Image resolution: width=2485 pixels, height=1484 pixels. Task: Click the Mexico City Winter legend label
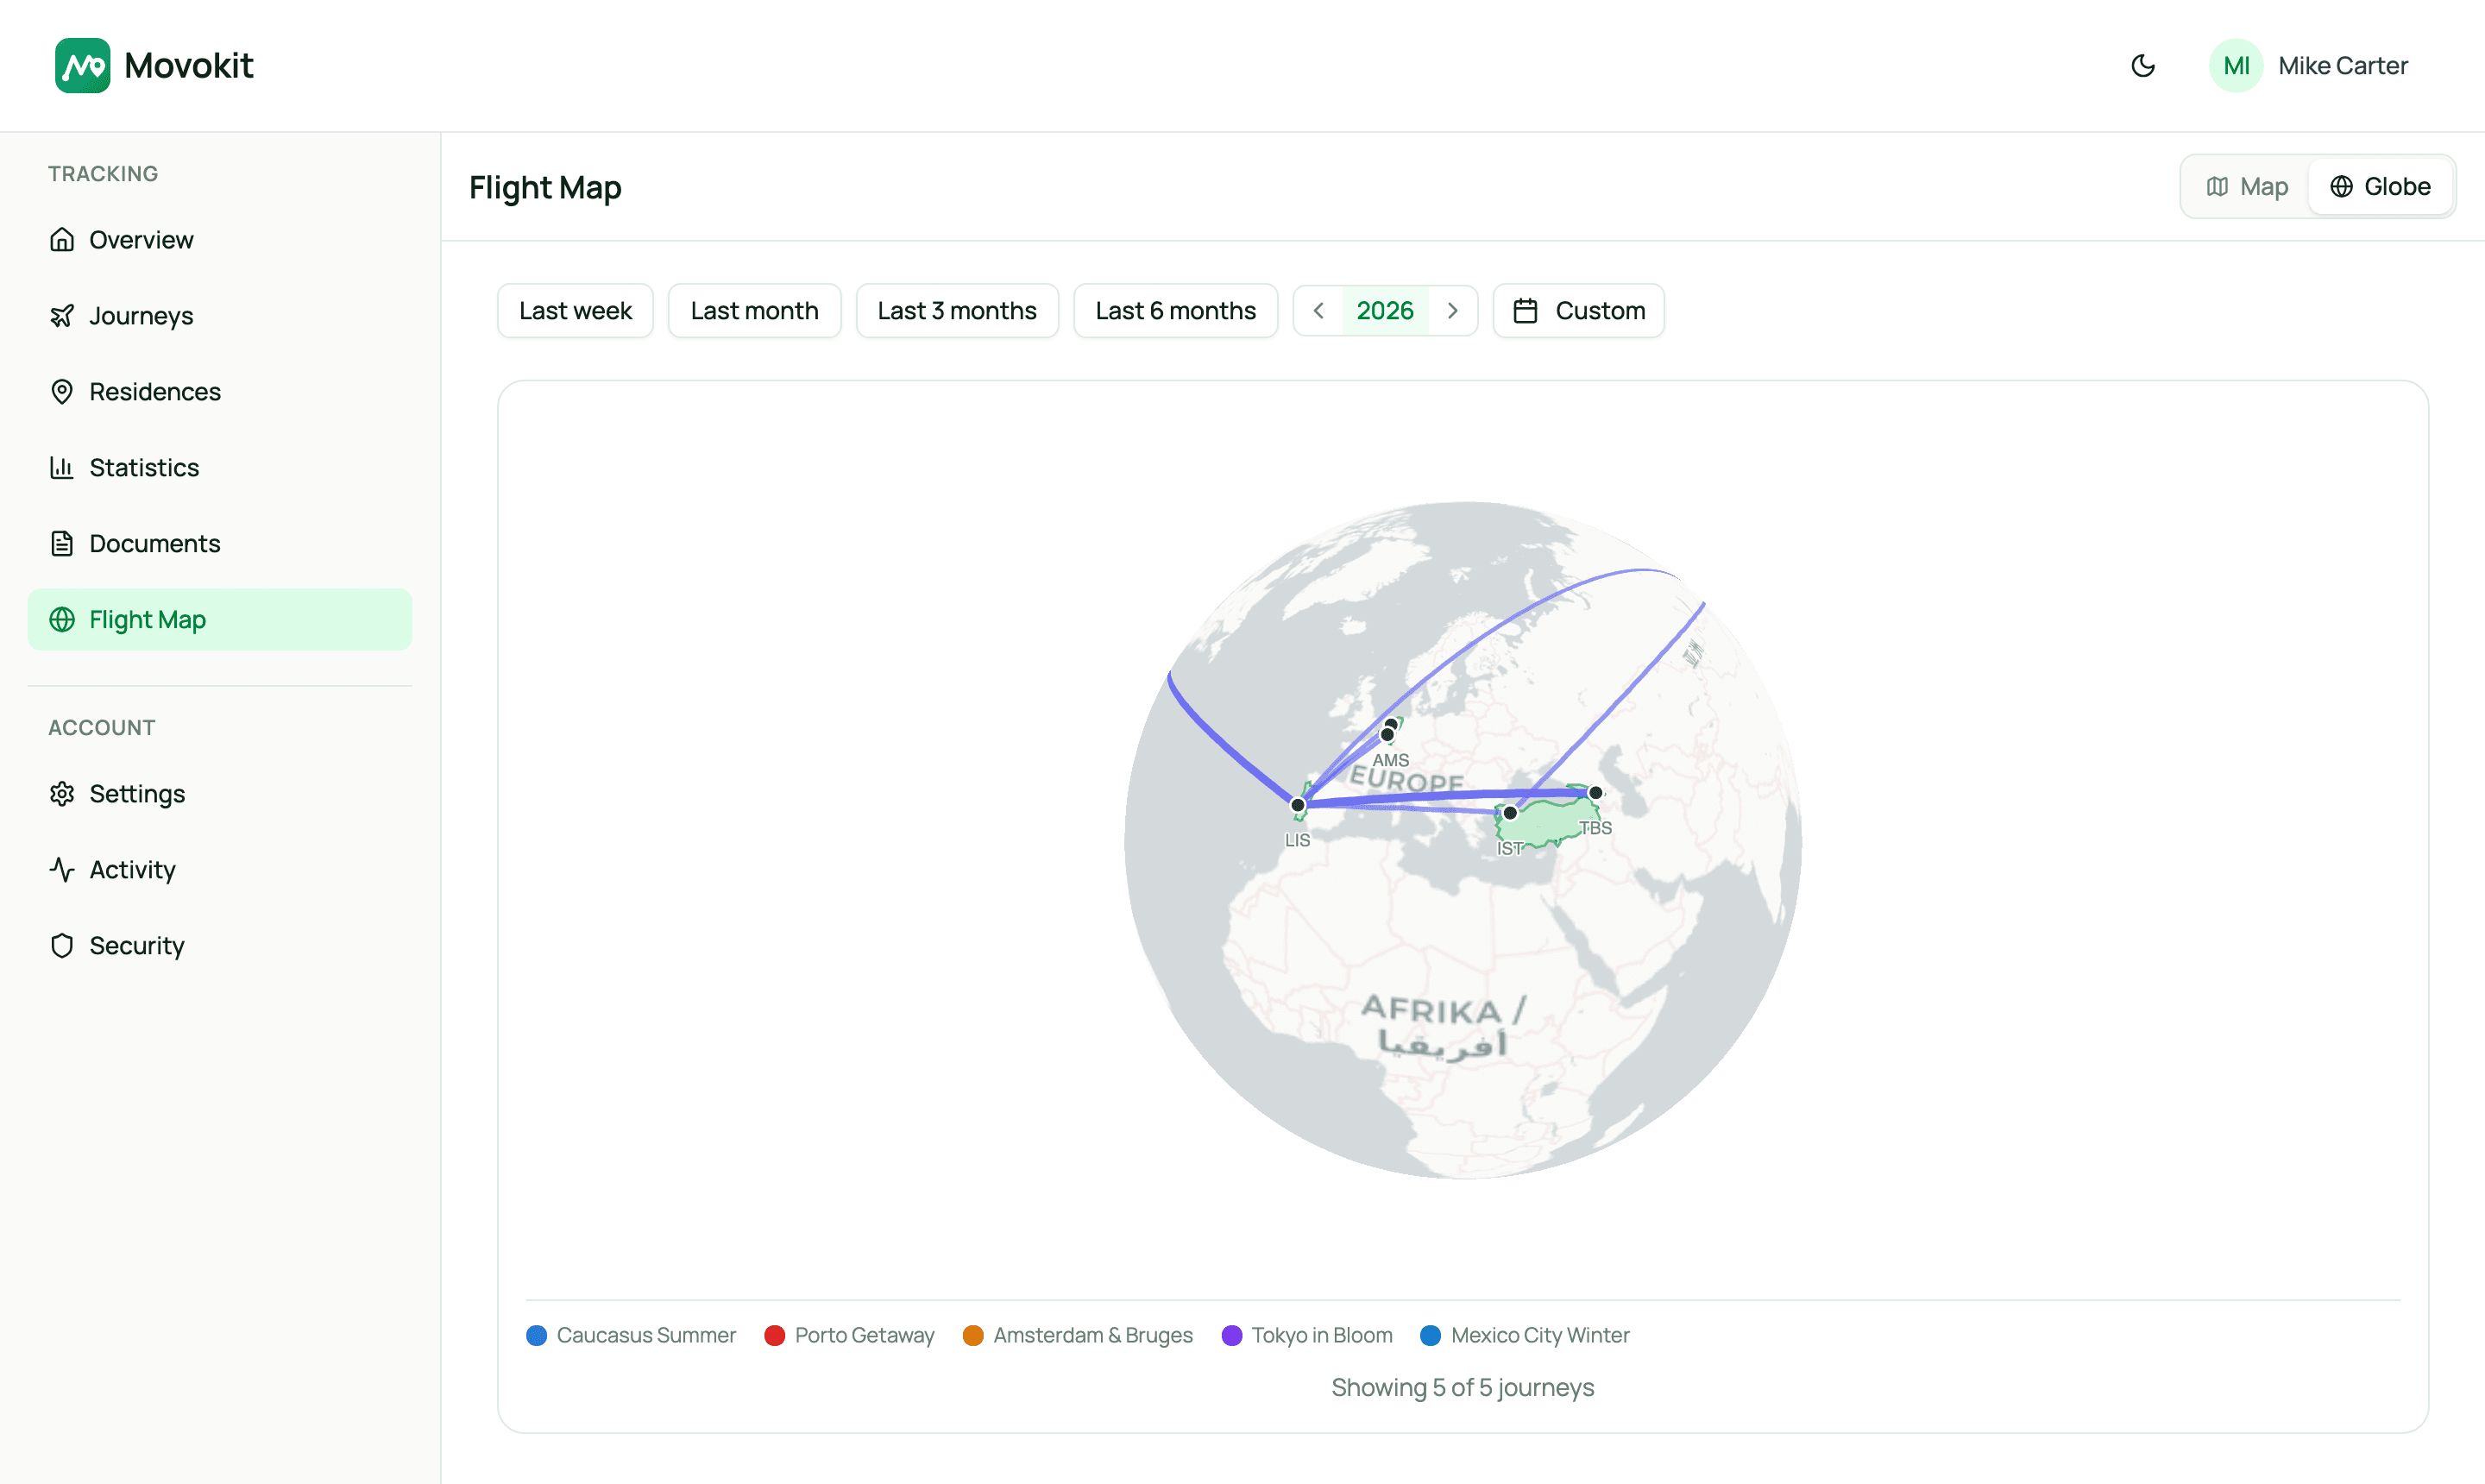[x=1540, y=1336]
